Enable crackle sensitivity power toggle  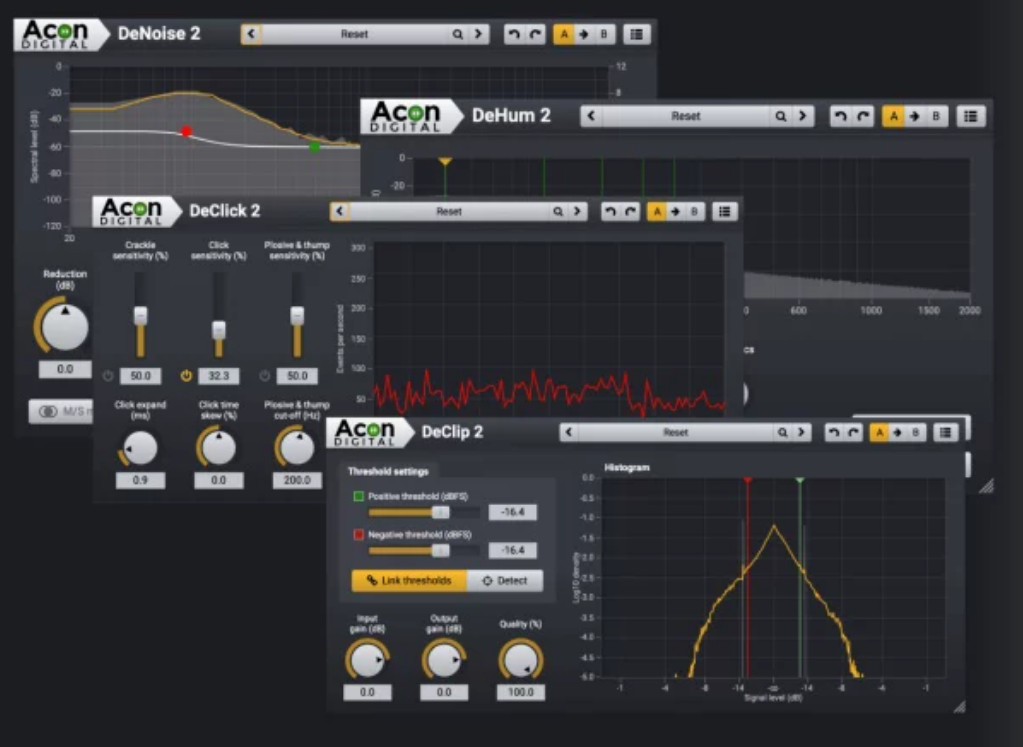coord(108,376)
